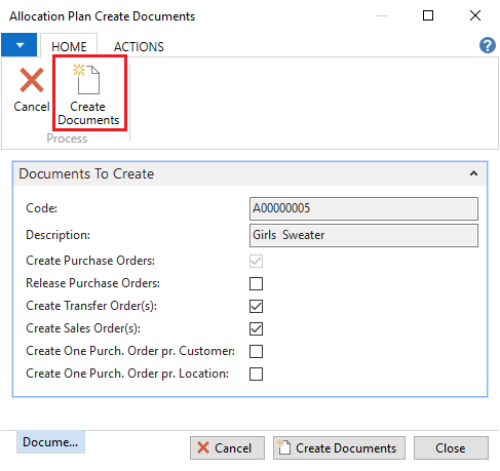
Task: Toggle the Create Purchase Orders checkbox
Action: point(256,261)
